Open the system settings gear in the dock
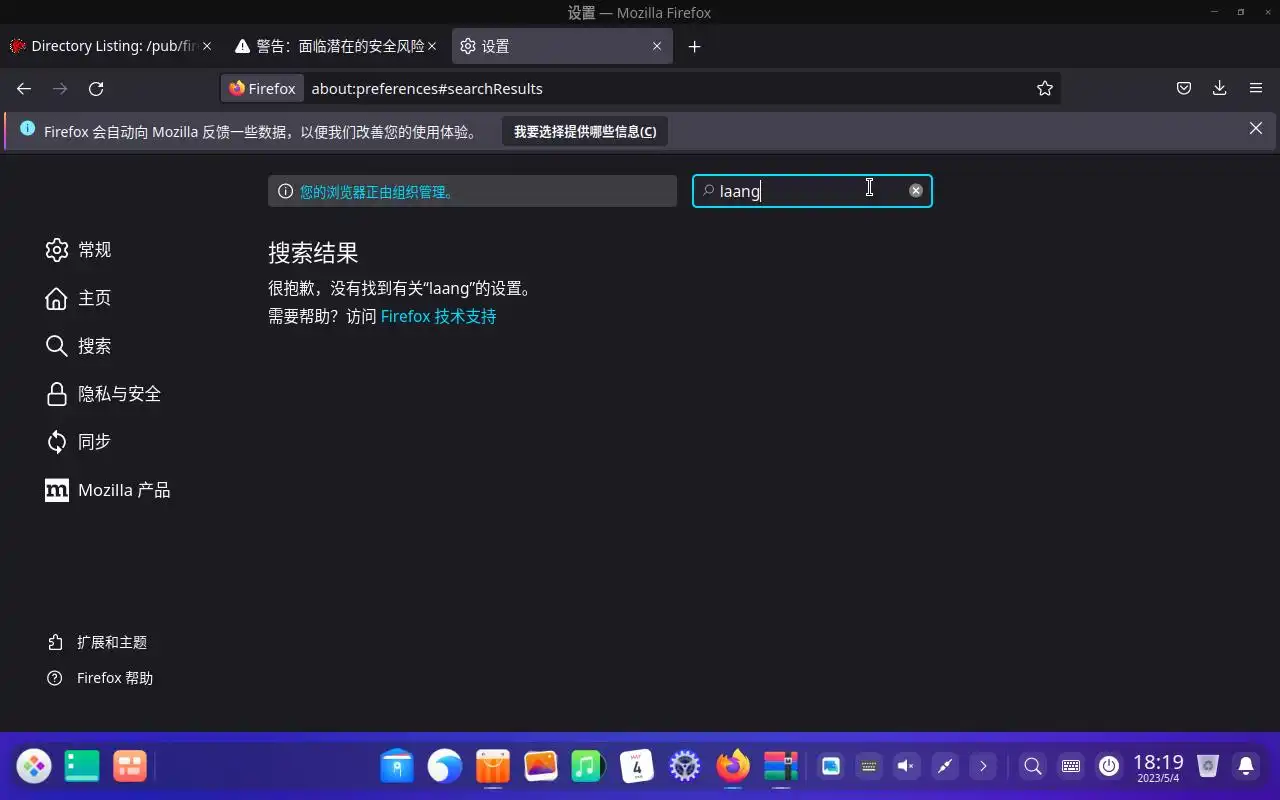 [685, 766]
